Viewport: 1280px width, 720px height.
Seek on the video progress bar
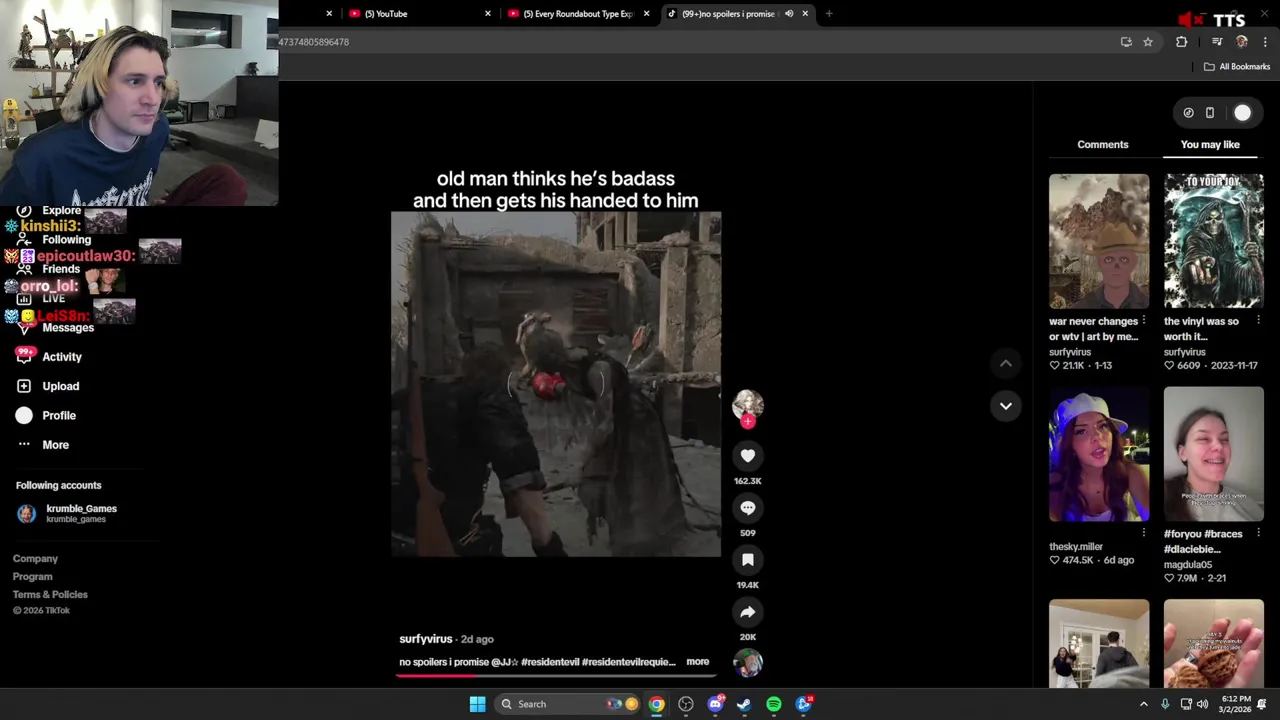556,675
